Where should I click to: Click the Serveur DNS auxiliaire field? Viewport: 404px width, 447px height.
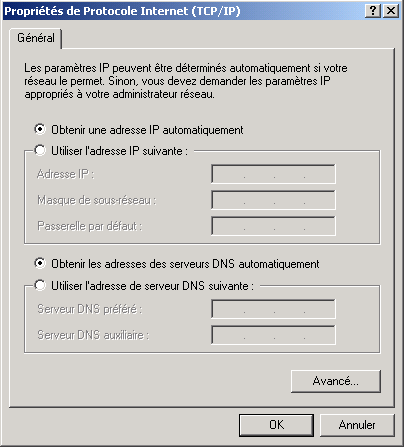(273, 335)
